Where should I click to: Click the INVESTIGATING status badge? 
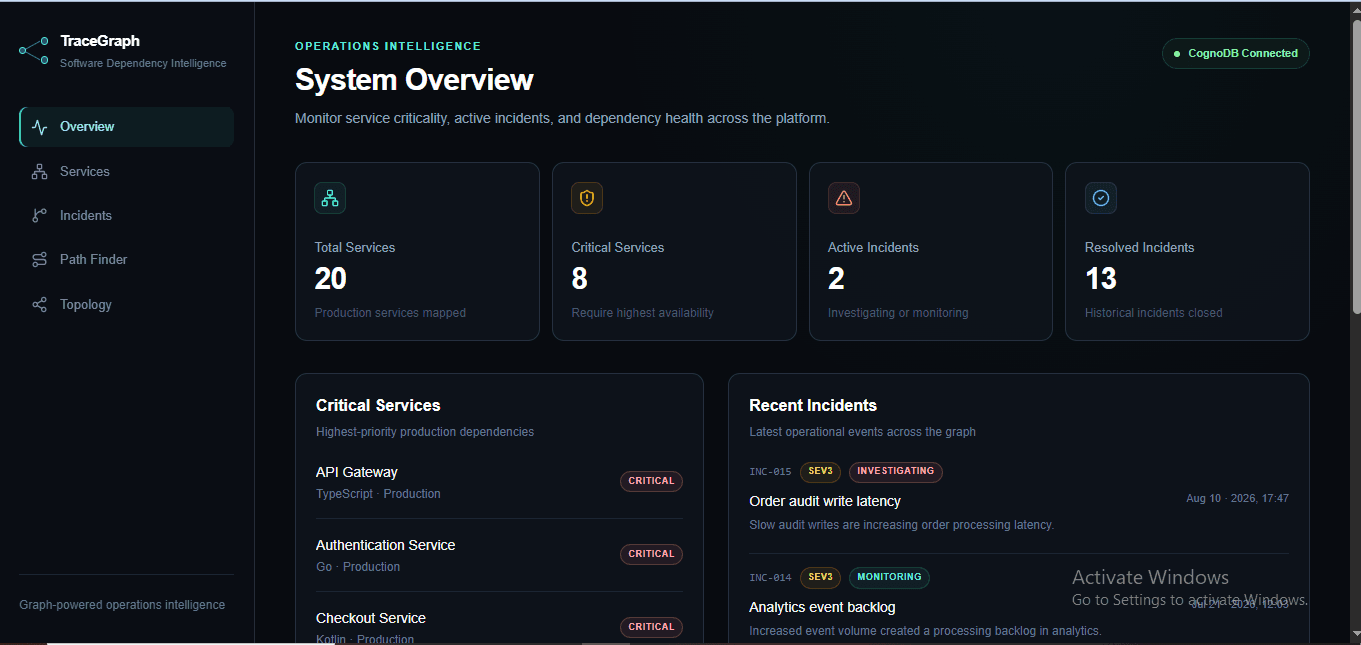click(x=896, y=471)
